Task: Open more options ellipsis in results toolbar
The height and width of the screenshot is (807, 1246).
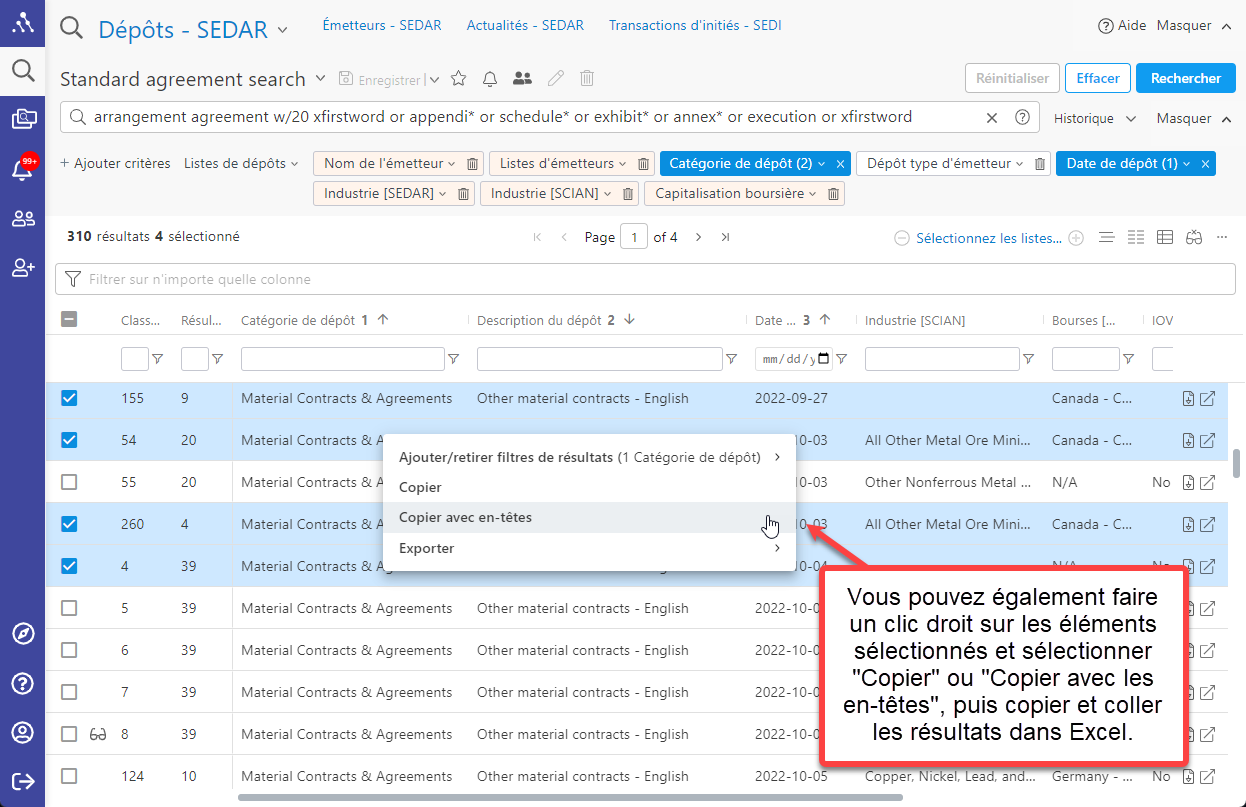Action: (x=1222, y=238)
